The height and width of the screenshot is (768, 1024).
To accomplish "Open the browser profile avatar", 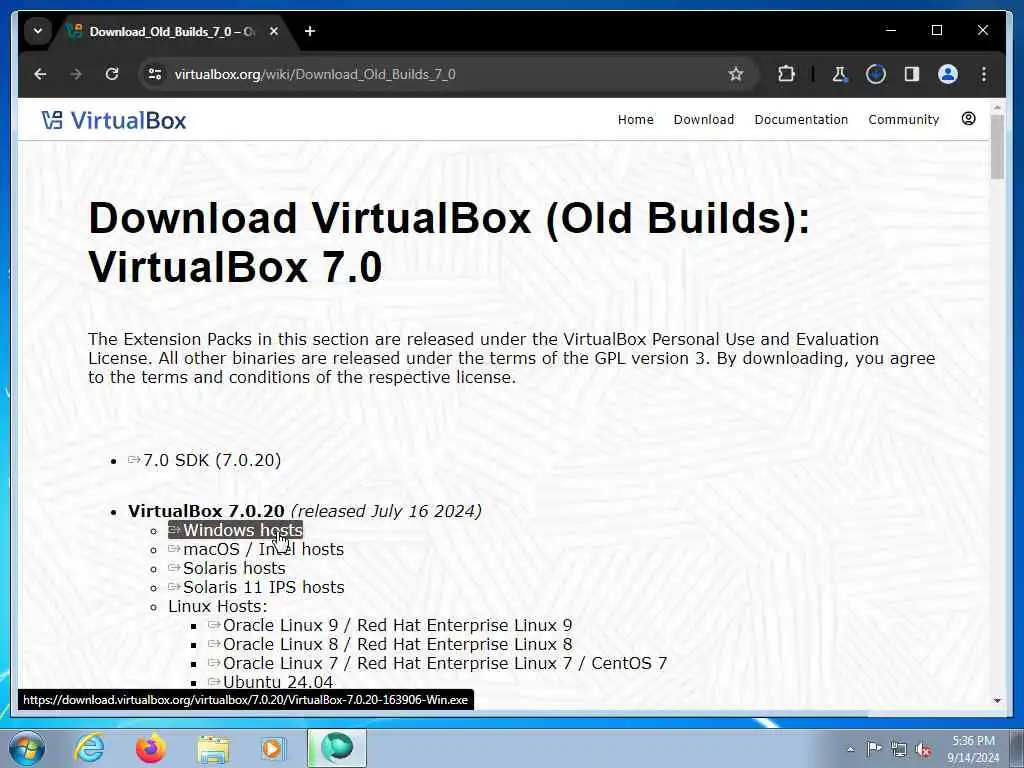I will coord(948,74).
